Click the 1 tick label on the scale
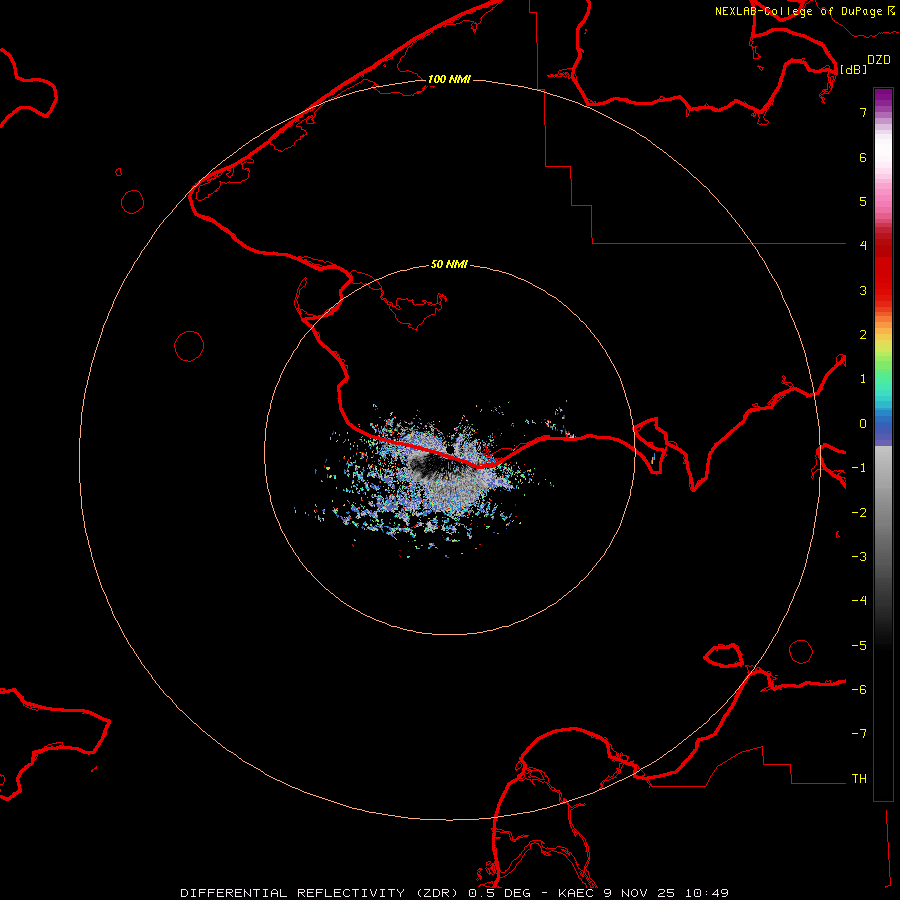This screenshot has height=900, width=900. tap(863, 379)
